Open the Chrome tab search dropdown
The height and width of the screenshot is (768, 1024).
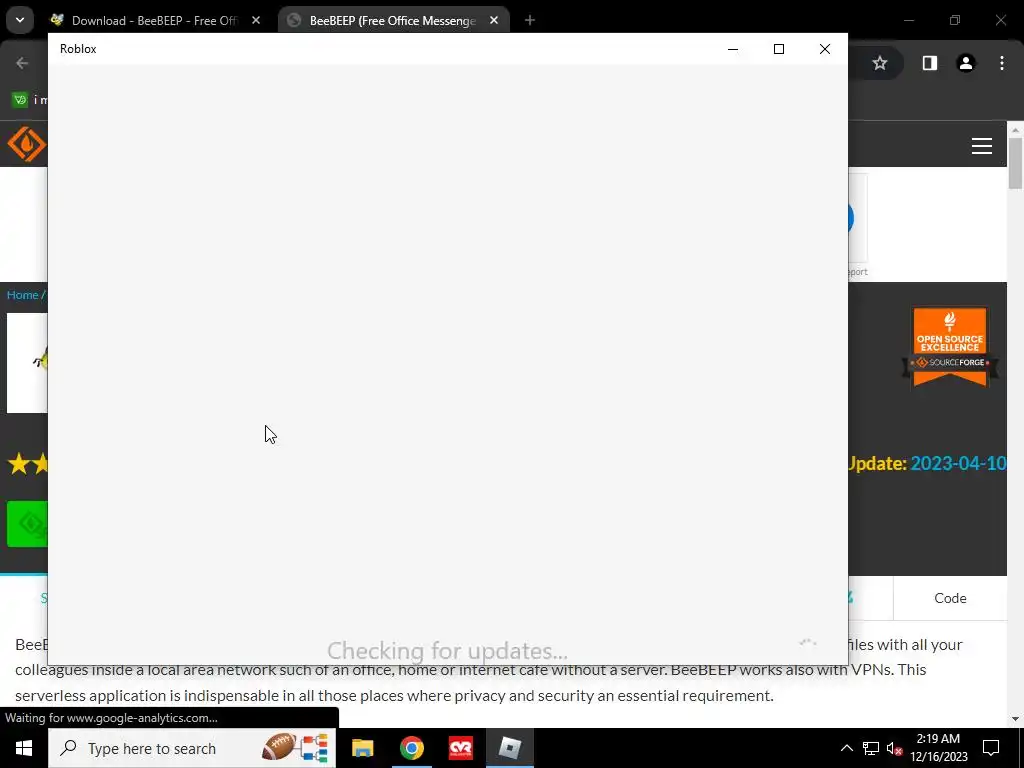click(x=20, y=20)
